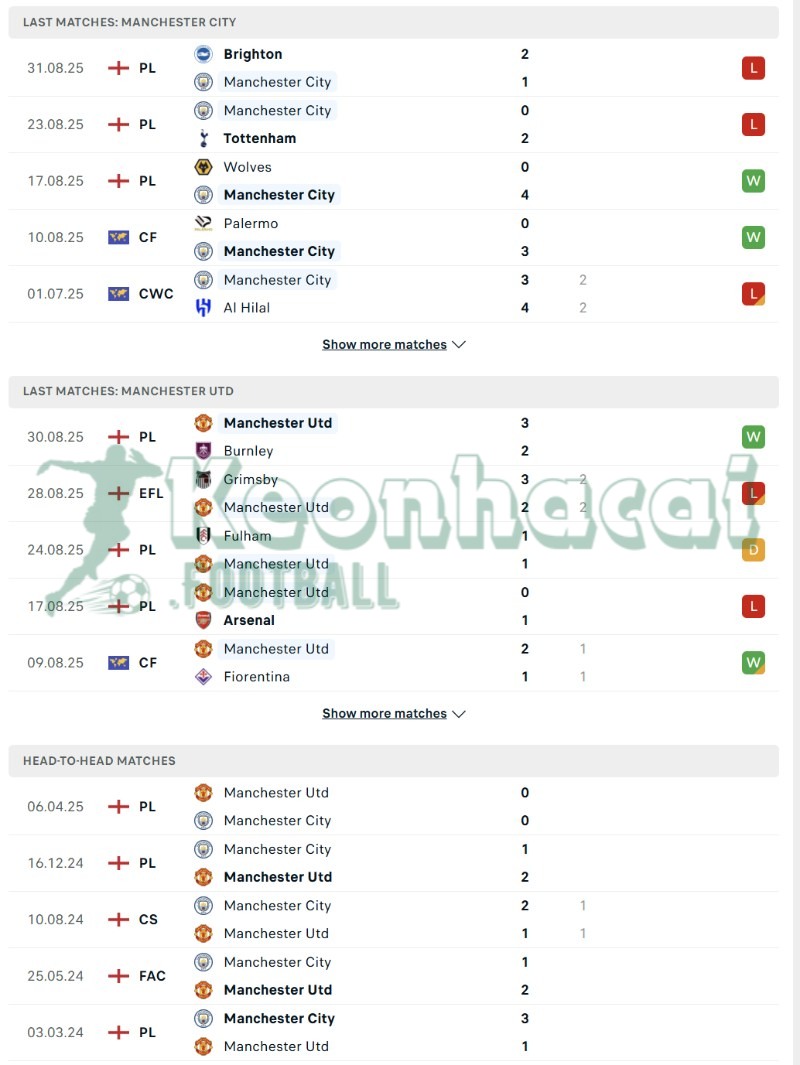Screen dimensions: 800x1065
Task: Select the Tottenham club logo
Action: point(205,138)
